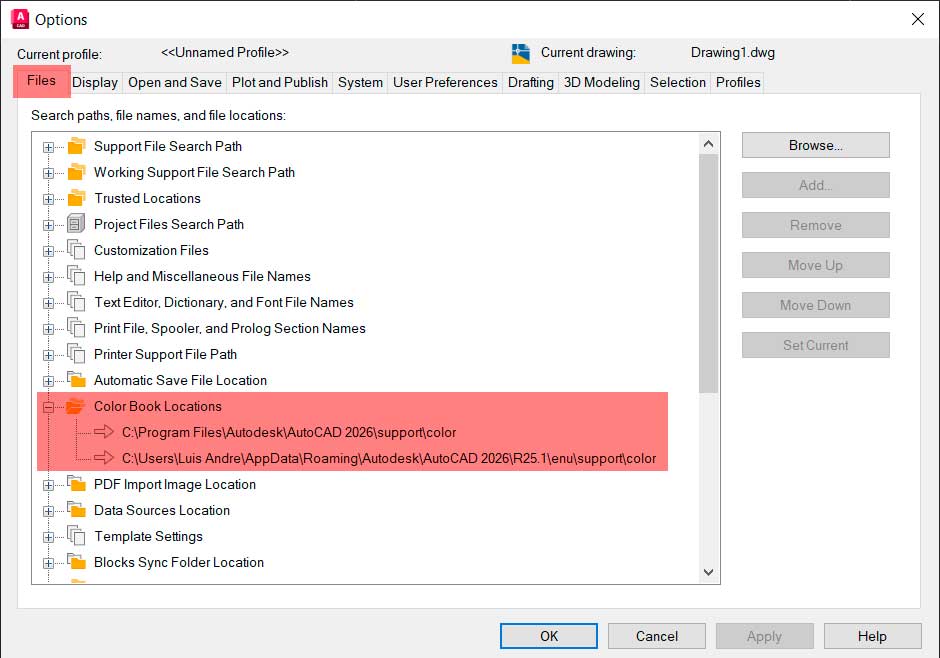Click the AutoCAD logo in title bar
940x658 pixels.
click(20, 19)
